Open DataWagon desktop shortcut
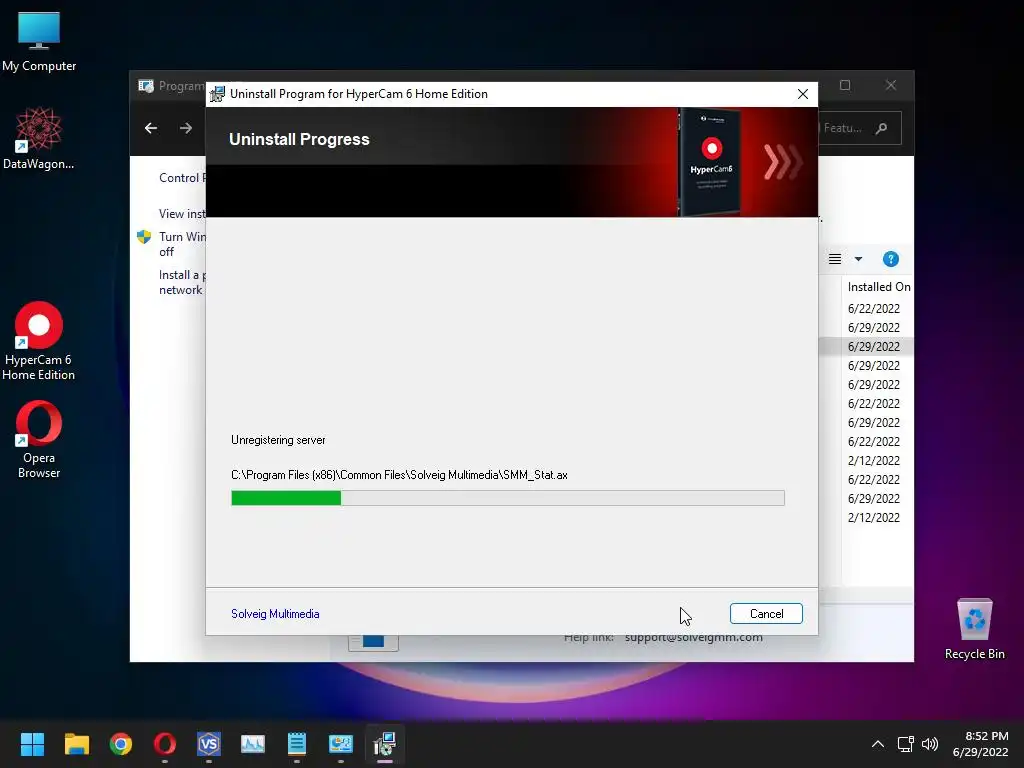 tap(39, 138)
